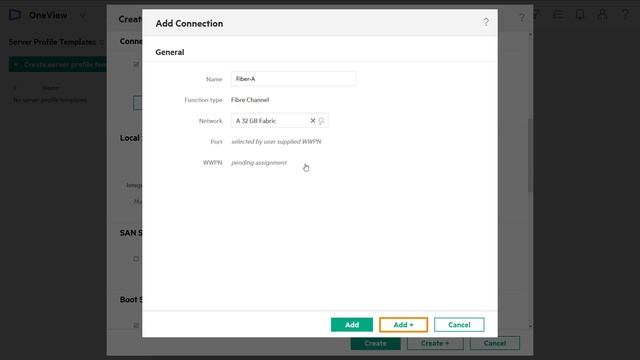This screenshot has height=360, width=640.
Task: Toggle the checkbox under the Connections heading
Action: click(136, 64)
